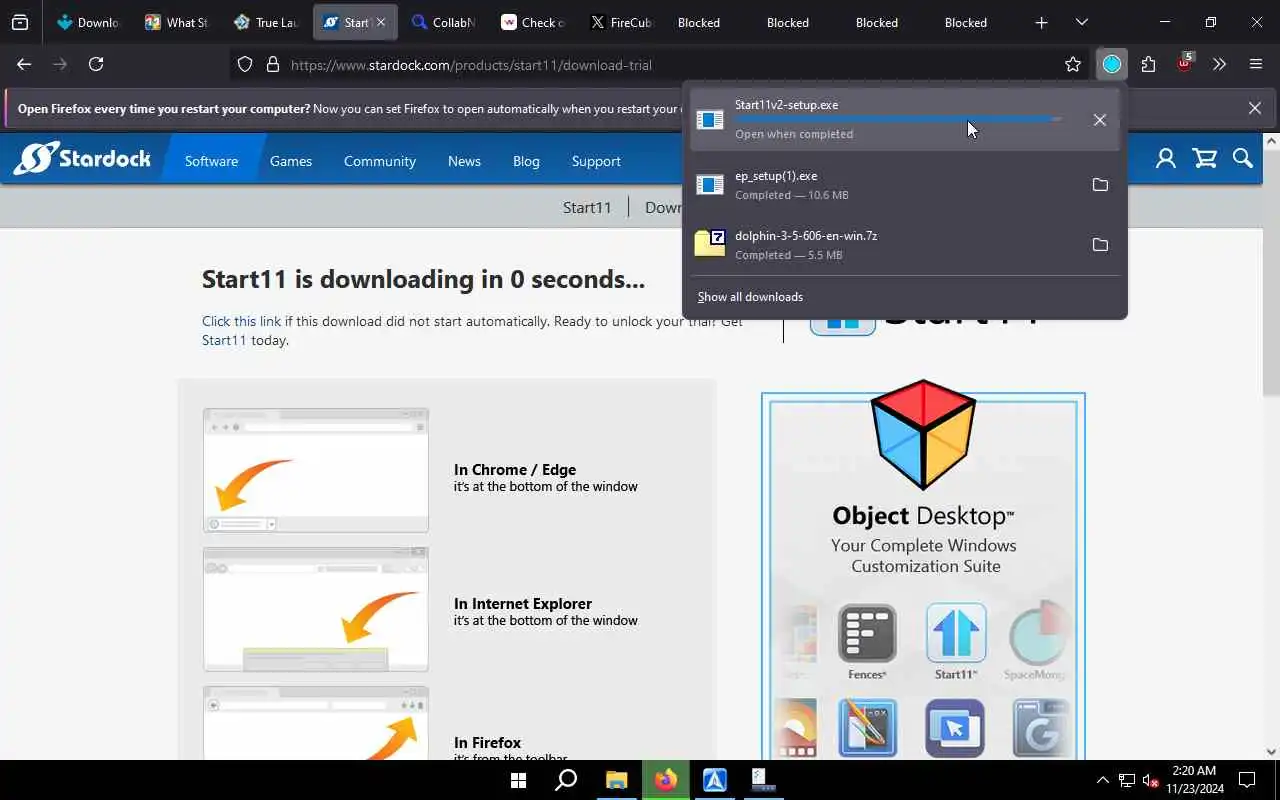The height and width of the screenshot is (800, 1280).
Task: Switch to the 'Downlo' tab
Action: click(89, 22)
